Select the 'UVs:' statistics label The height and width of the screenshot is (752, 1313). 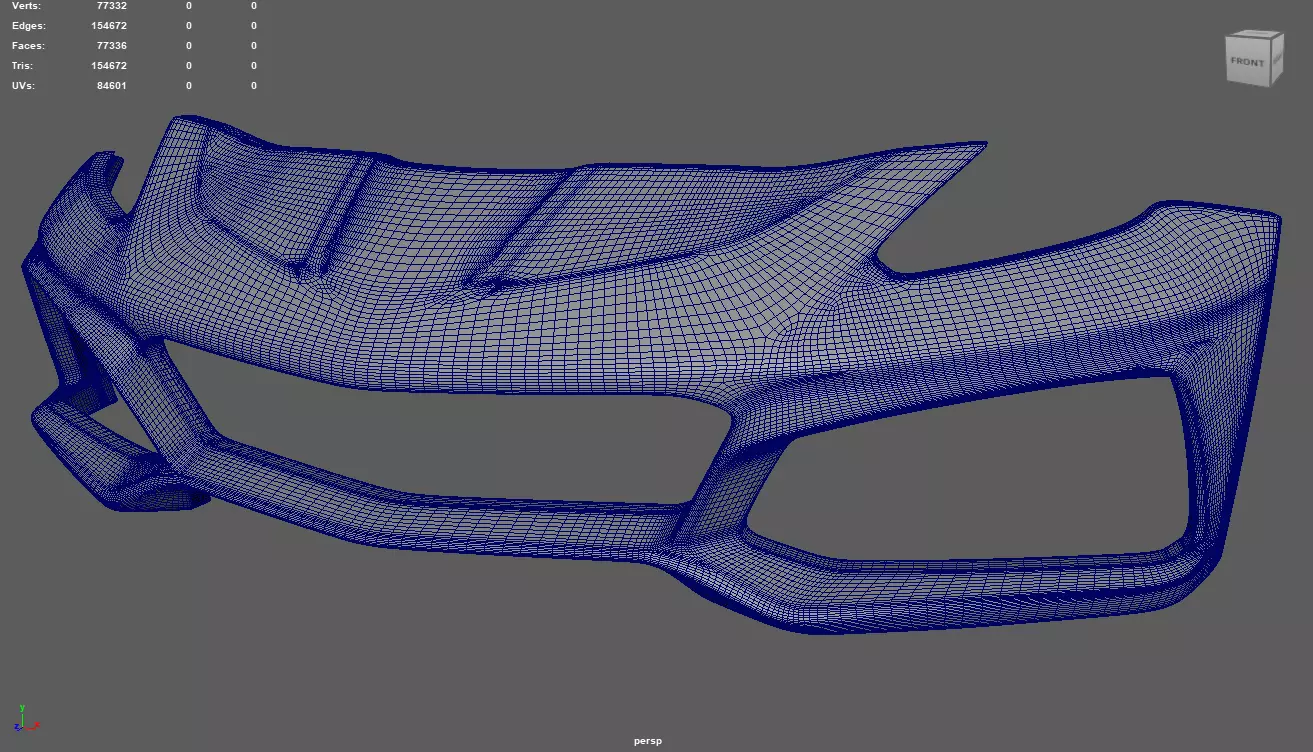23,85
